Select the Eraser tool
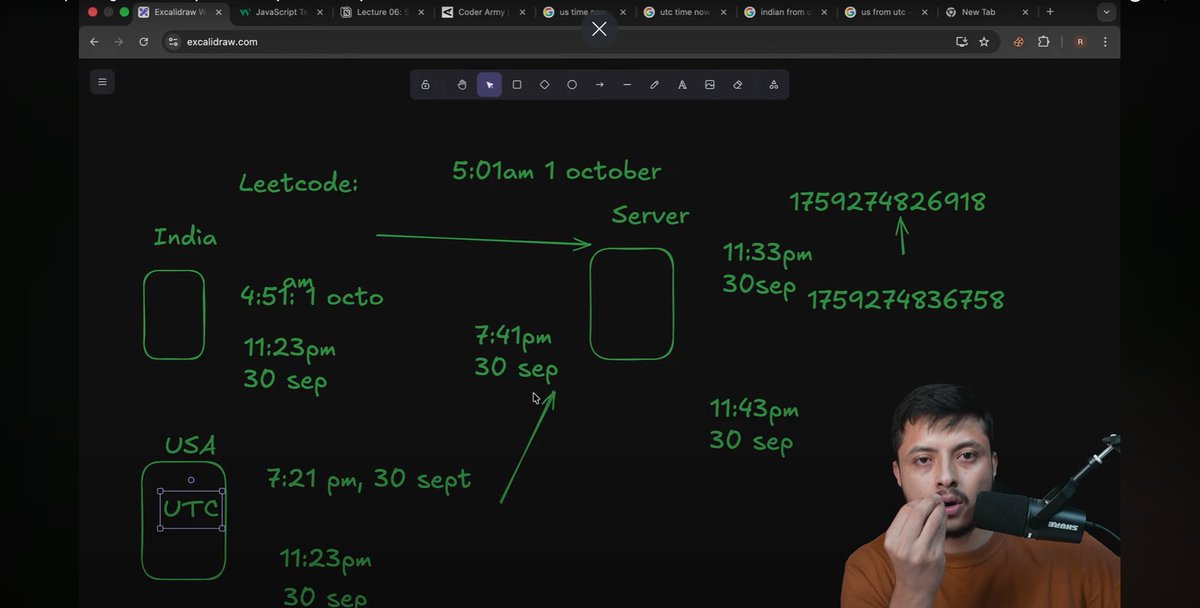This screenshot has height=608, width=1200. (738, 85)
